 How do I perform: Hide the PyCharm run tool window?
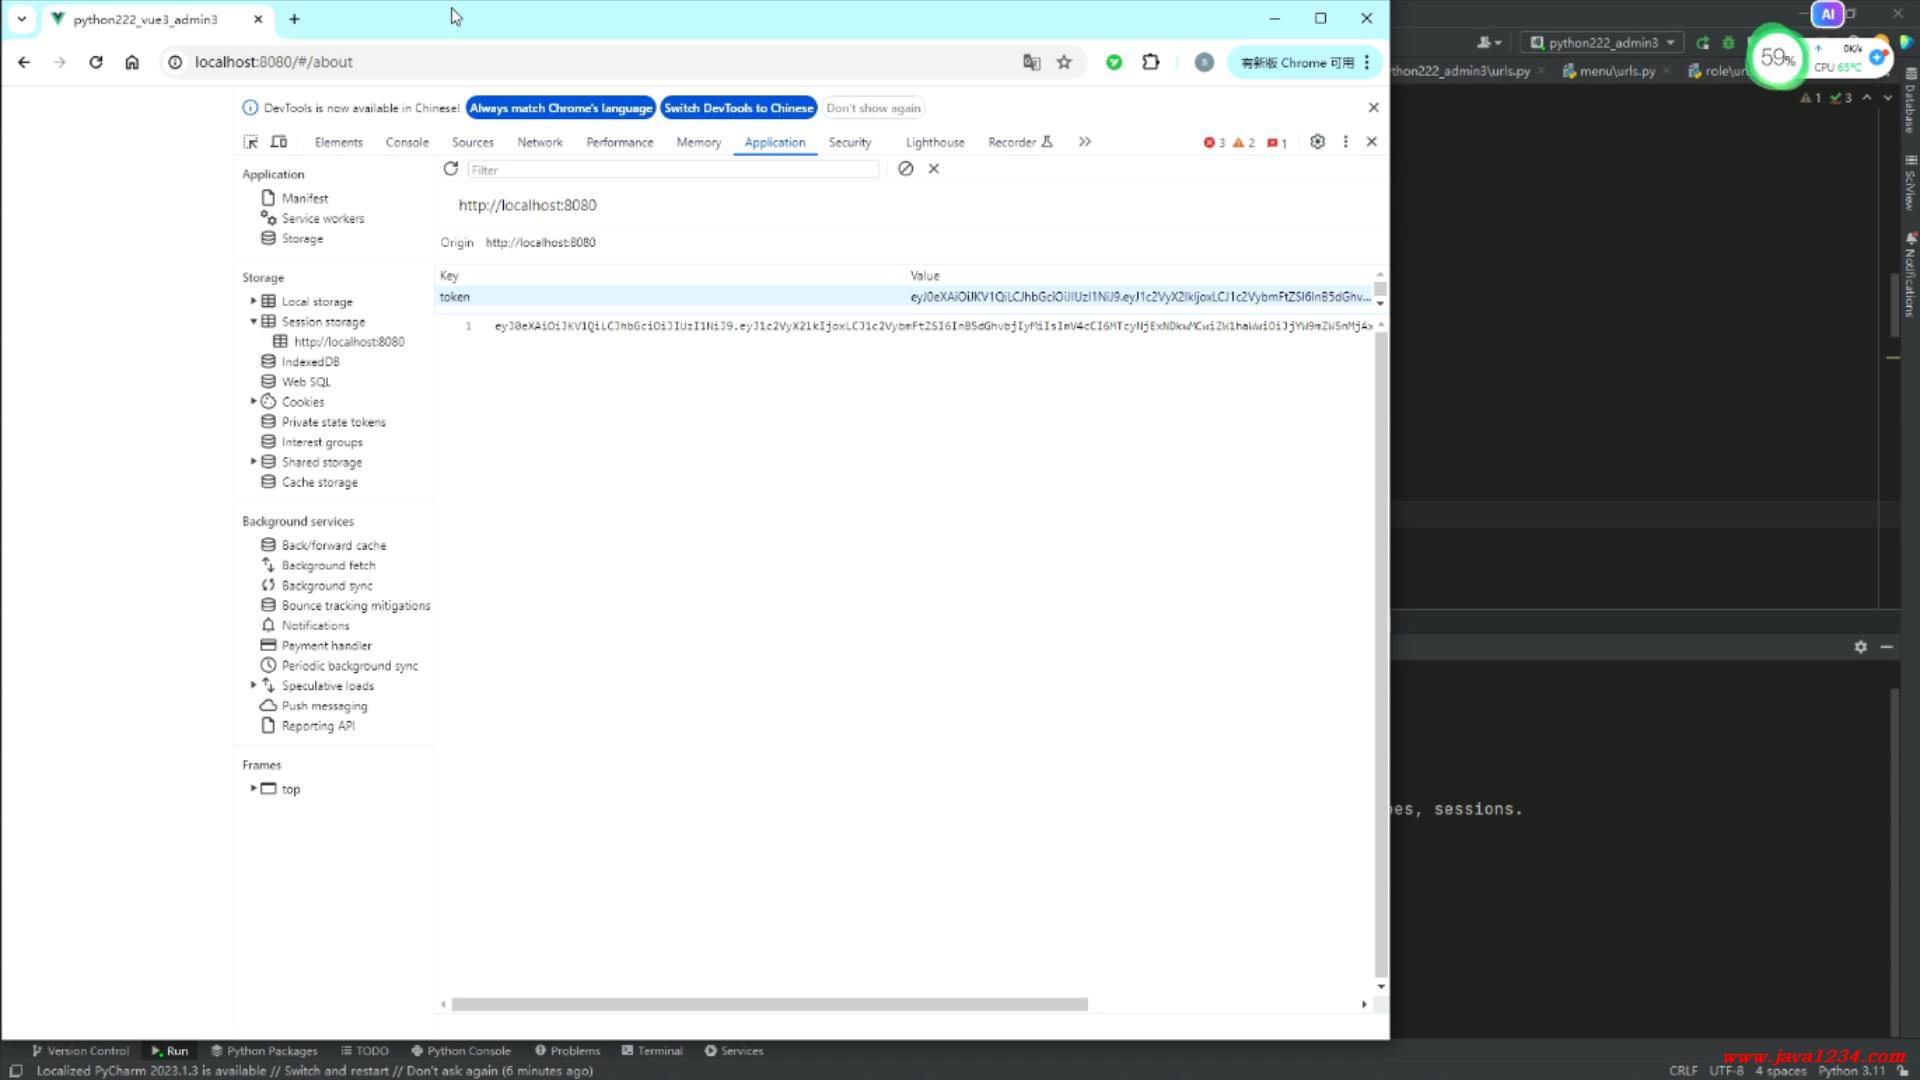[x=1887, y=647]
